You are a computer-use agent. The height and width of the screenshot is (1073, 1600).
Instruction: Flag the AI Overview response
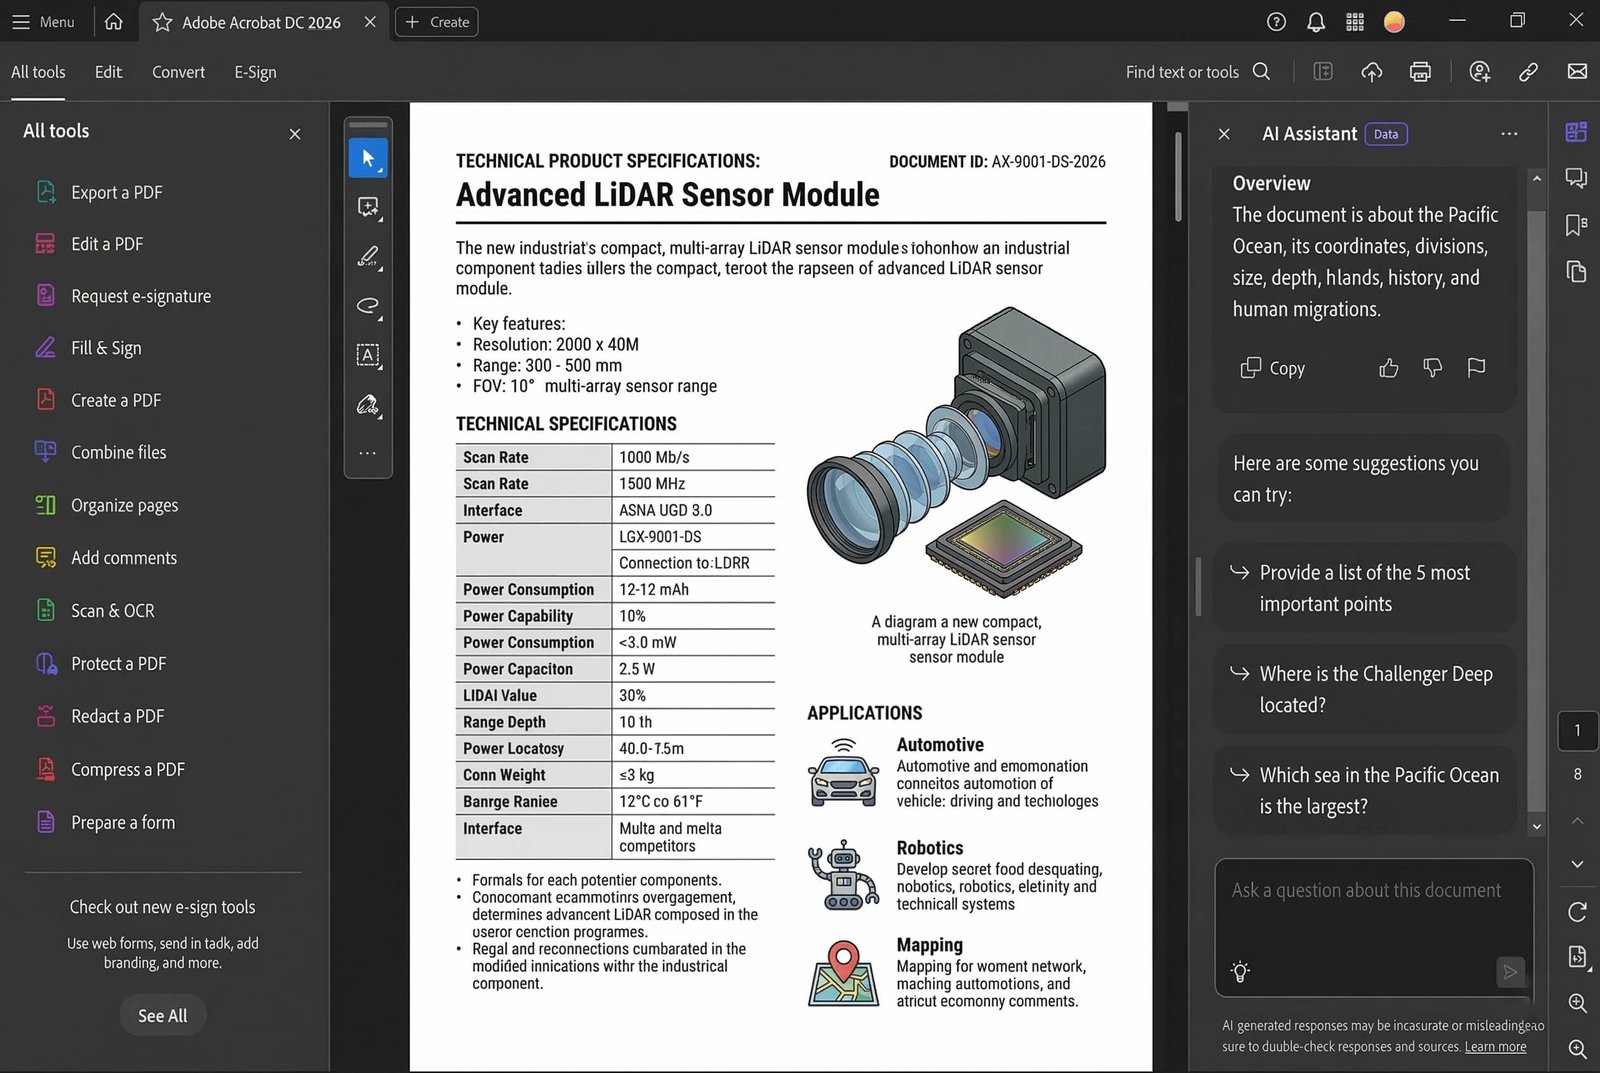(1476, 368)
